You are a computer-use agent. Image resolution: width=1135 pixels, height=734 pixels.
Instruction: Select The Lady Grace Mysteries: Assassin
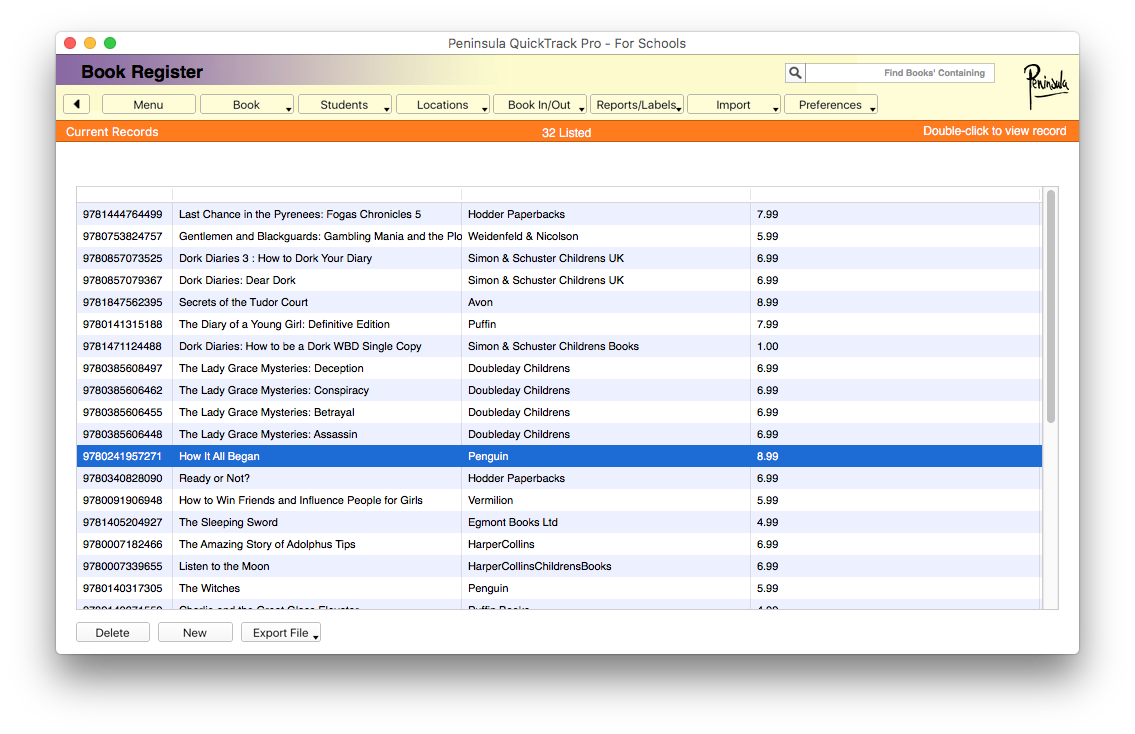pyautogui.click(x=559, y=434)
